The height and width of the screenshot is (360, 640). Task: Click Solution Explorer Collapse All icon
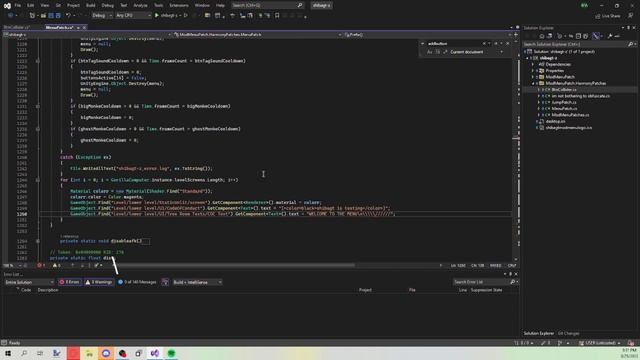(578, 36)
